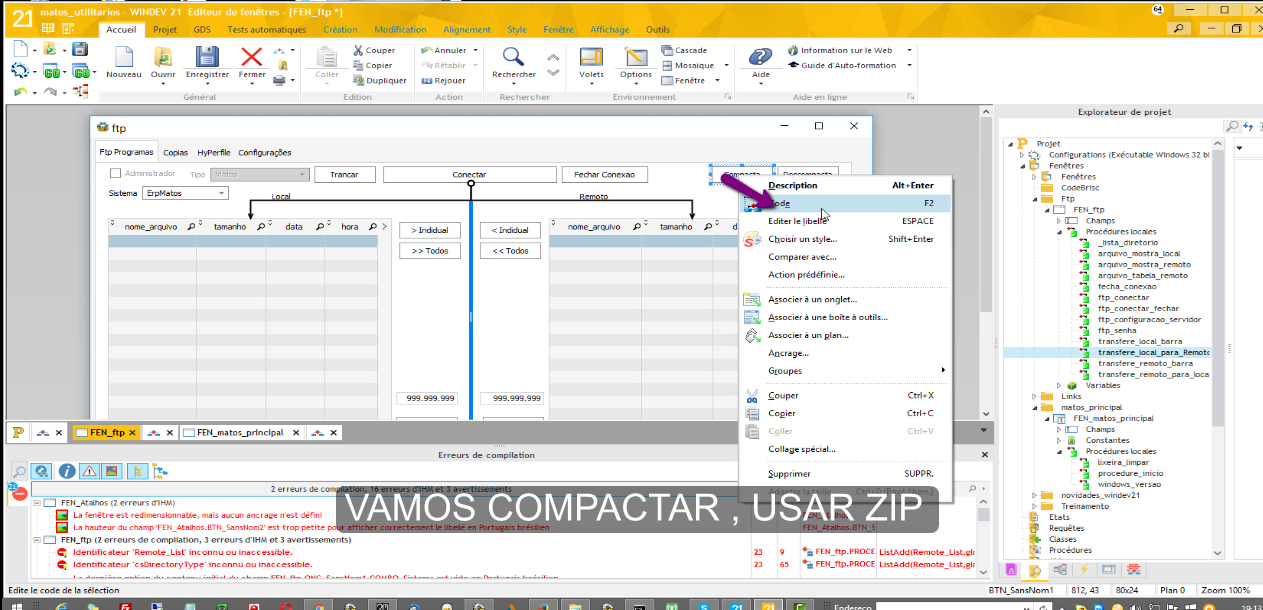Expand the Treinamento folder
This screenshot has height=610, width=1263.
(1033, 506)
